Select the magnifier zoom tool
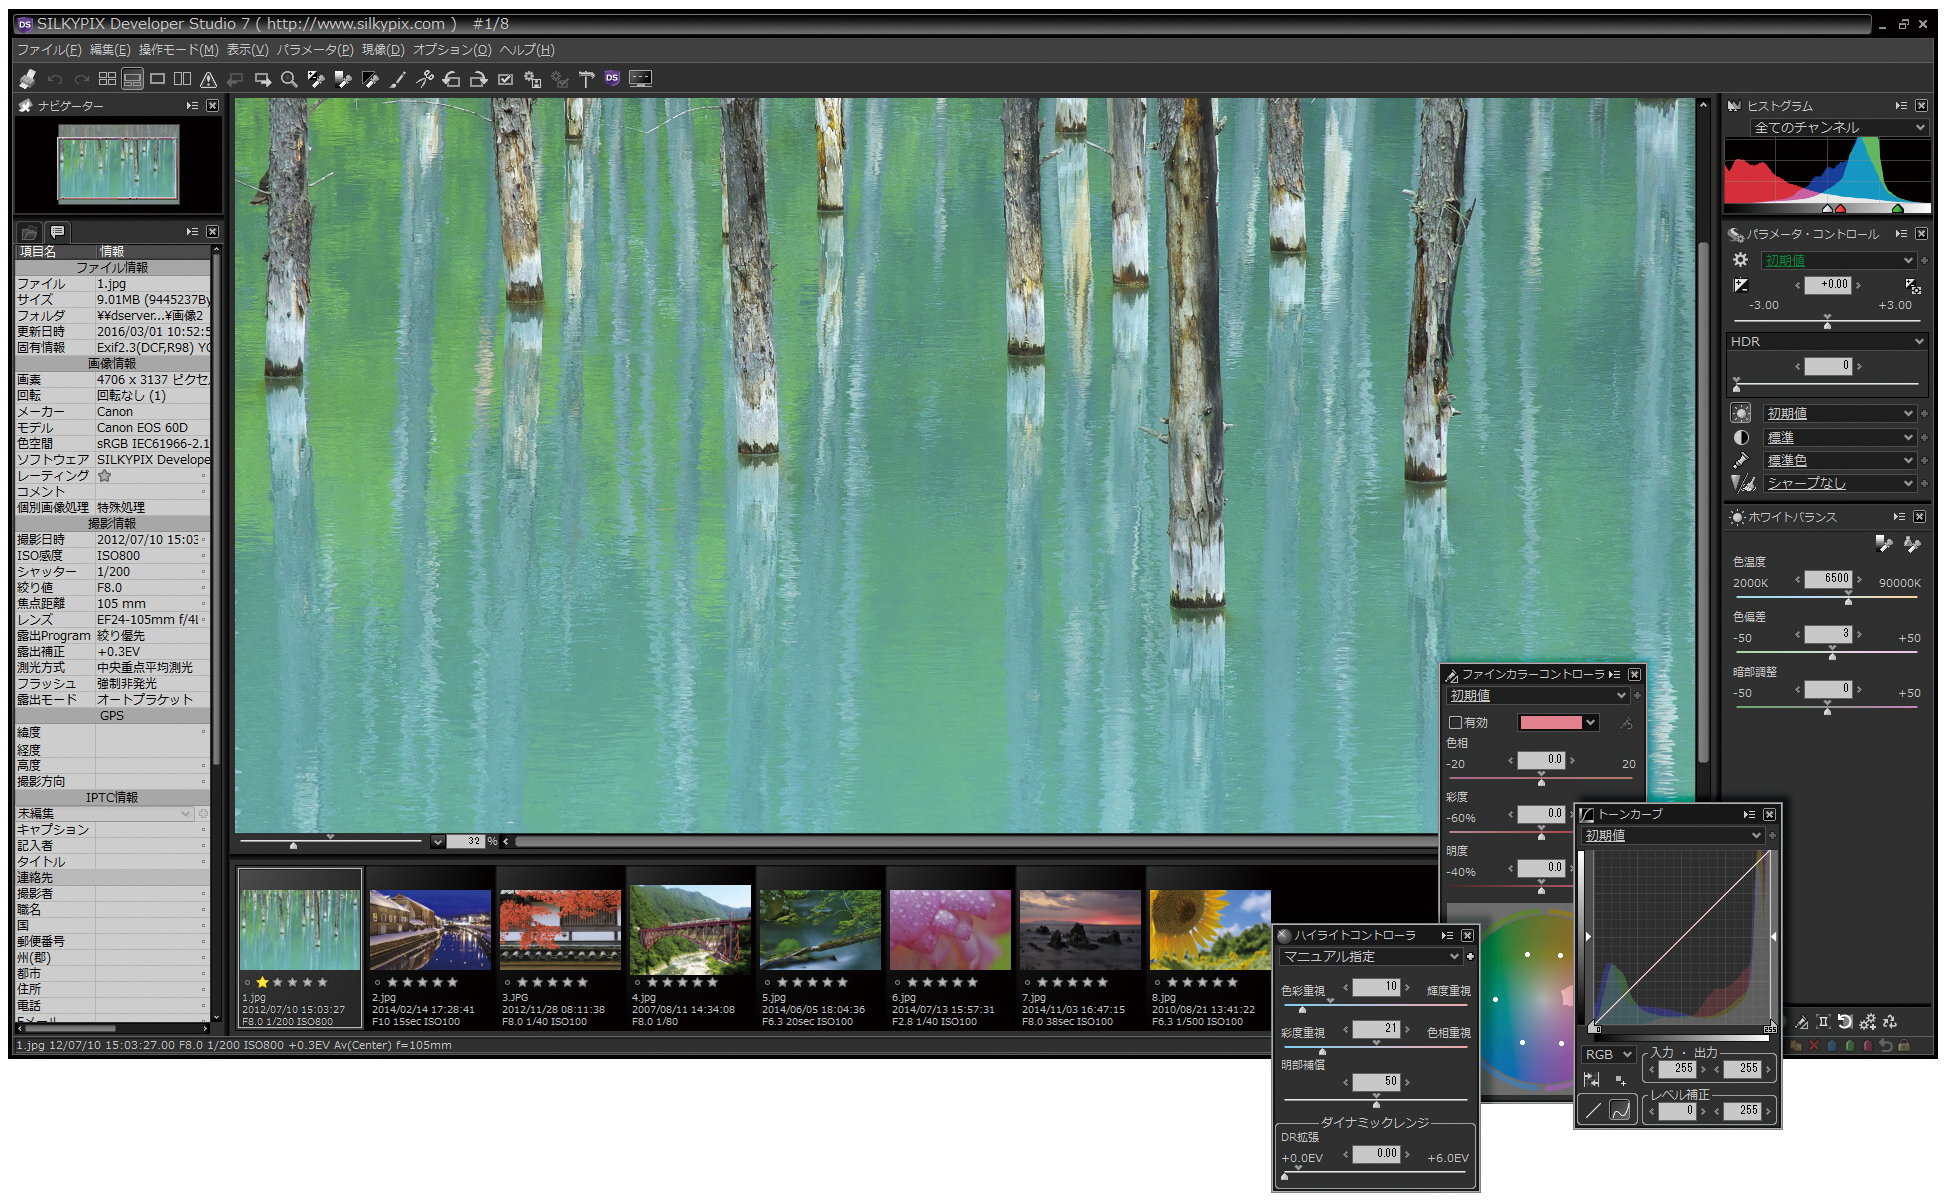1948x1201 pixels. pos(289,79)
